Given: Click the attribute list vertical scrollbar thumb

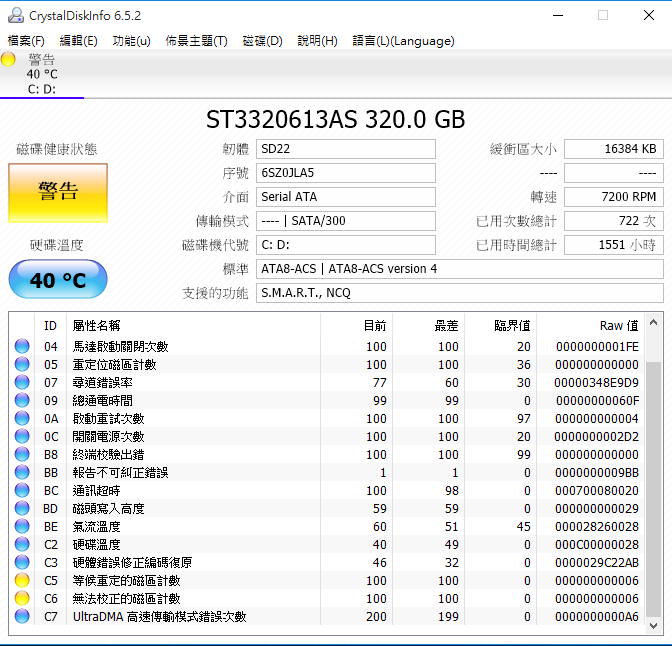Looking at the screenshot, I should (x=654, y=490).
